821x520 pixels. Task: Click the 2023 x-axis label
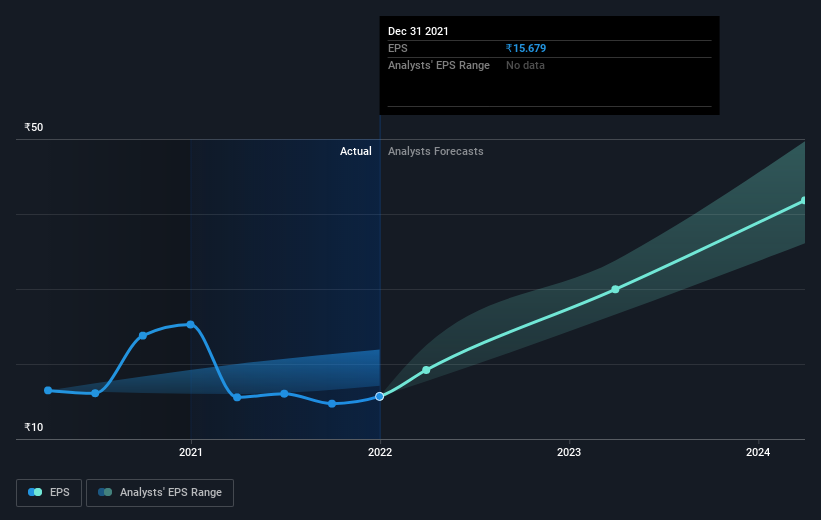[569, 452]
